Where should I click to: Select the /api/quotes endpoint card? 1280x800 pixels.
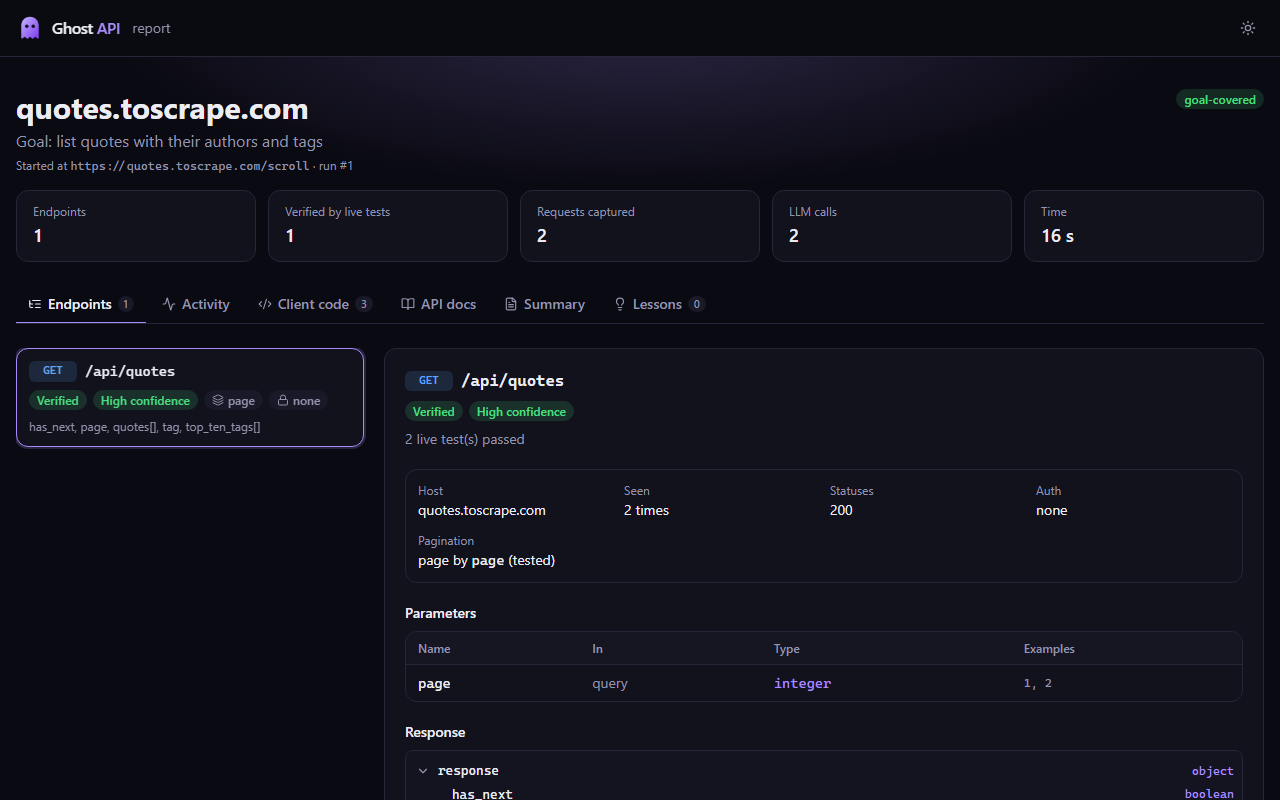pos(190,398)
